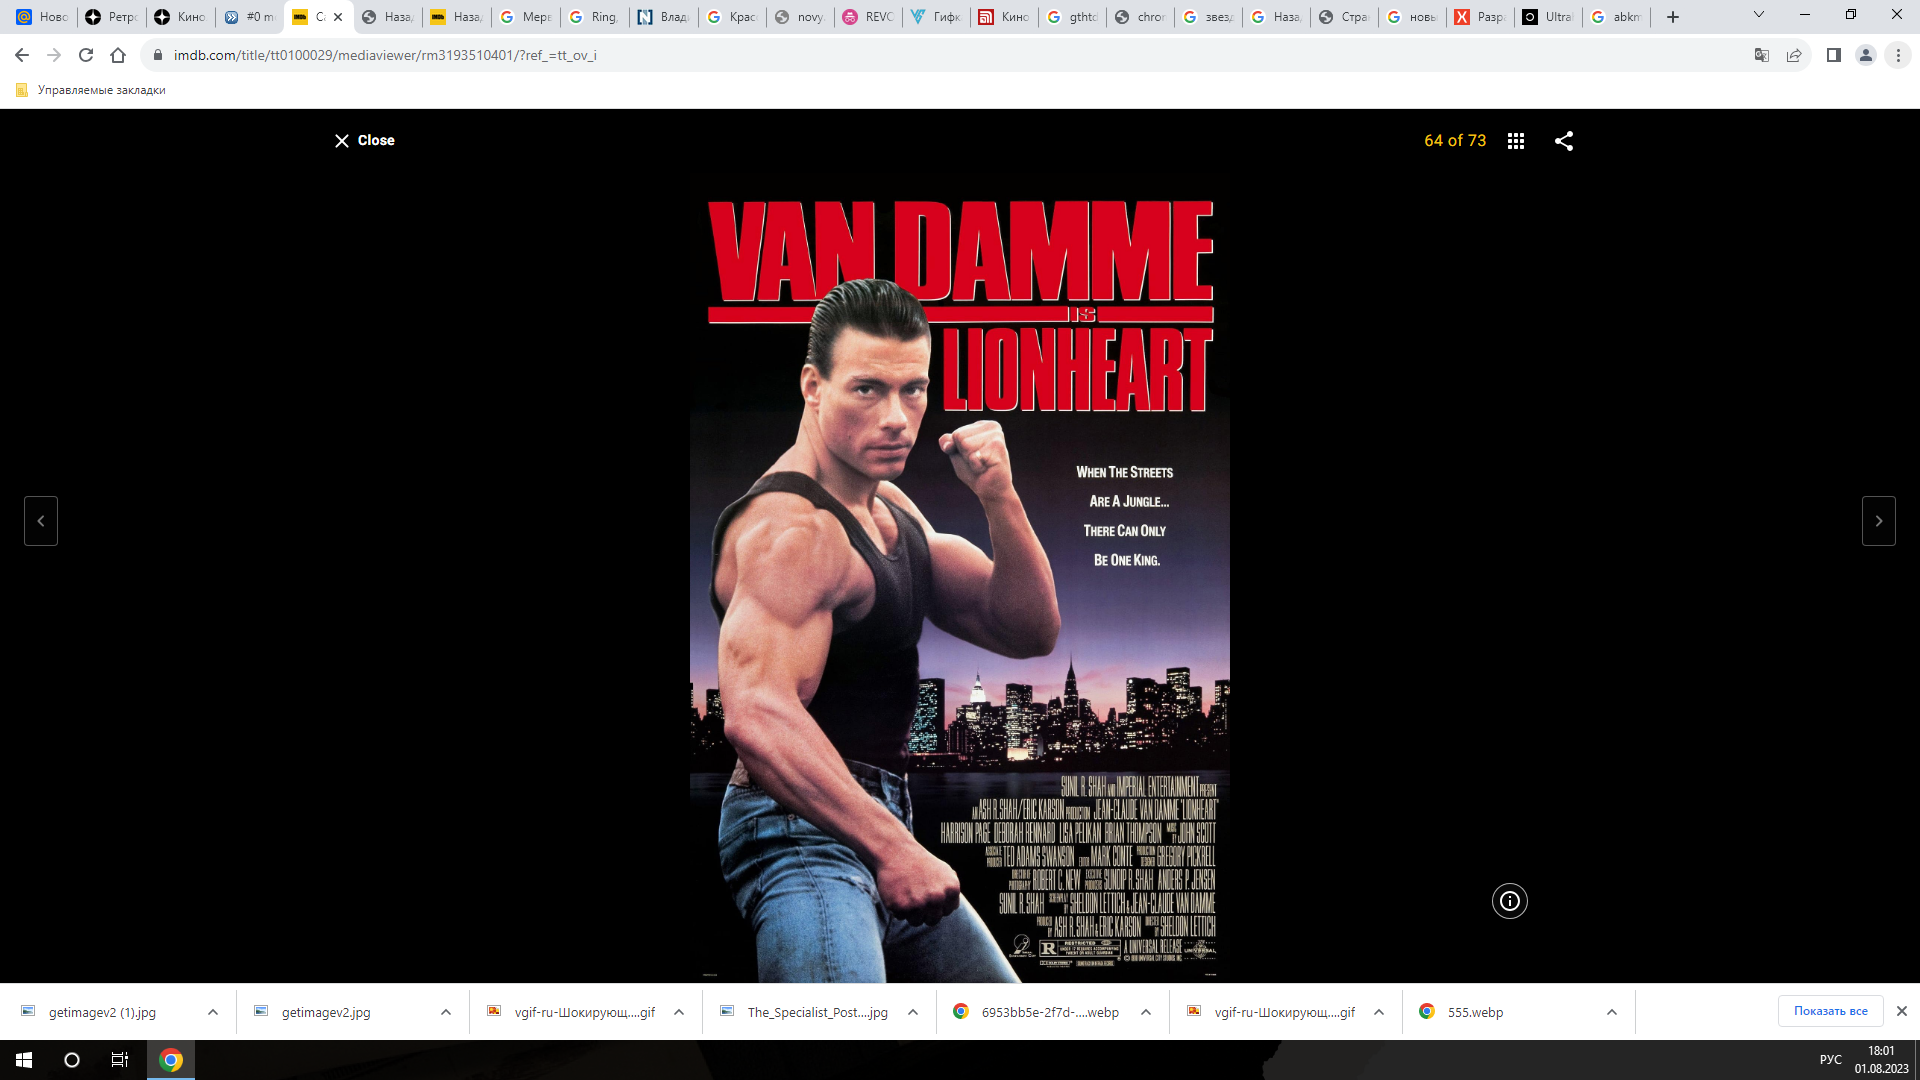This screenshot has width=1920, height=1080.
Task: Open the Chrome three-dot menu
Action: 1898,55
